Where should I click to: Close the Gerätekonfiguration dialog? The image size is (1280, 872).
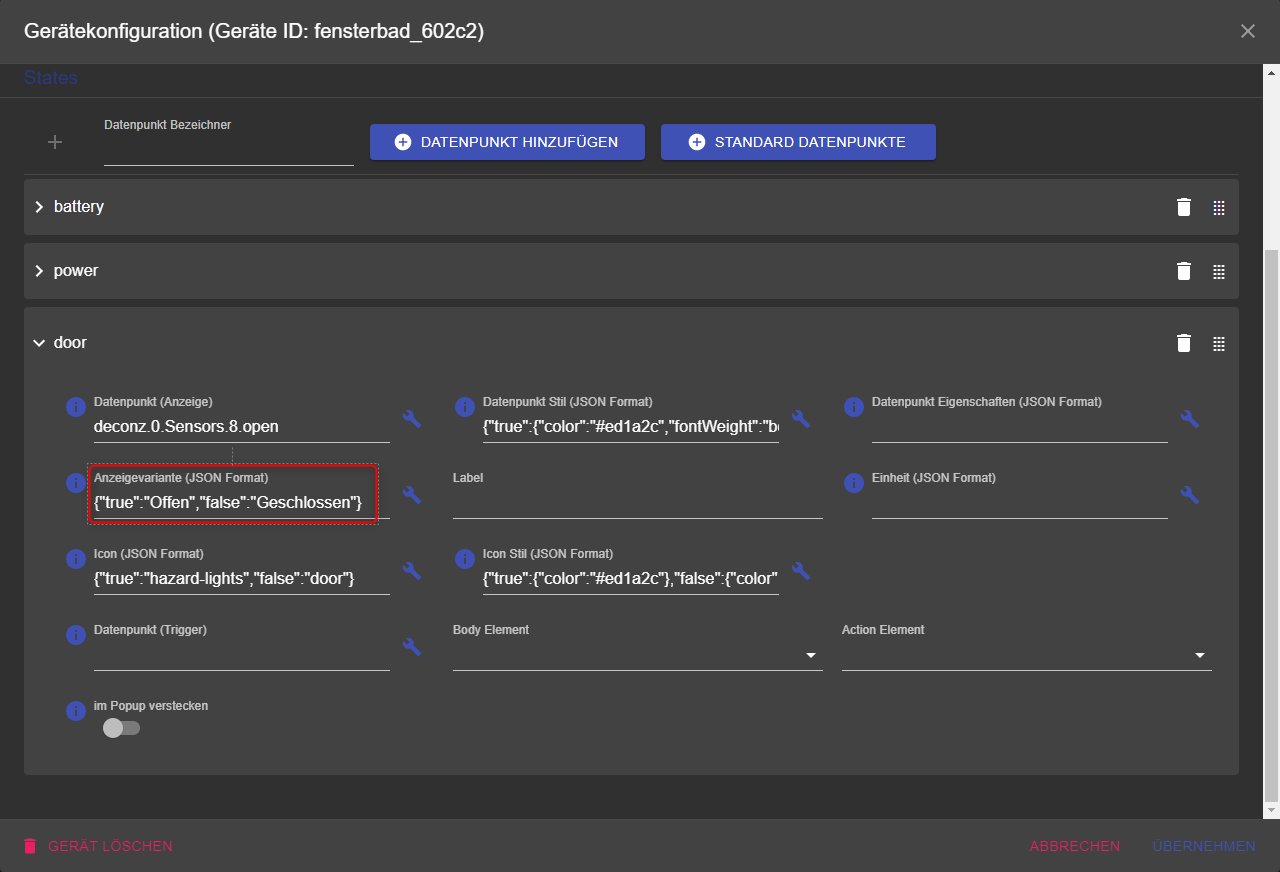click(1248, 31)
